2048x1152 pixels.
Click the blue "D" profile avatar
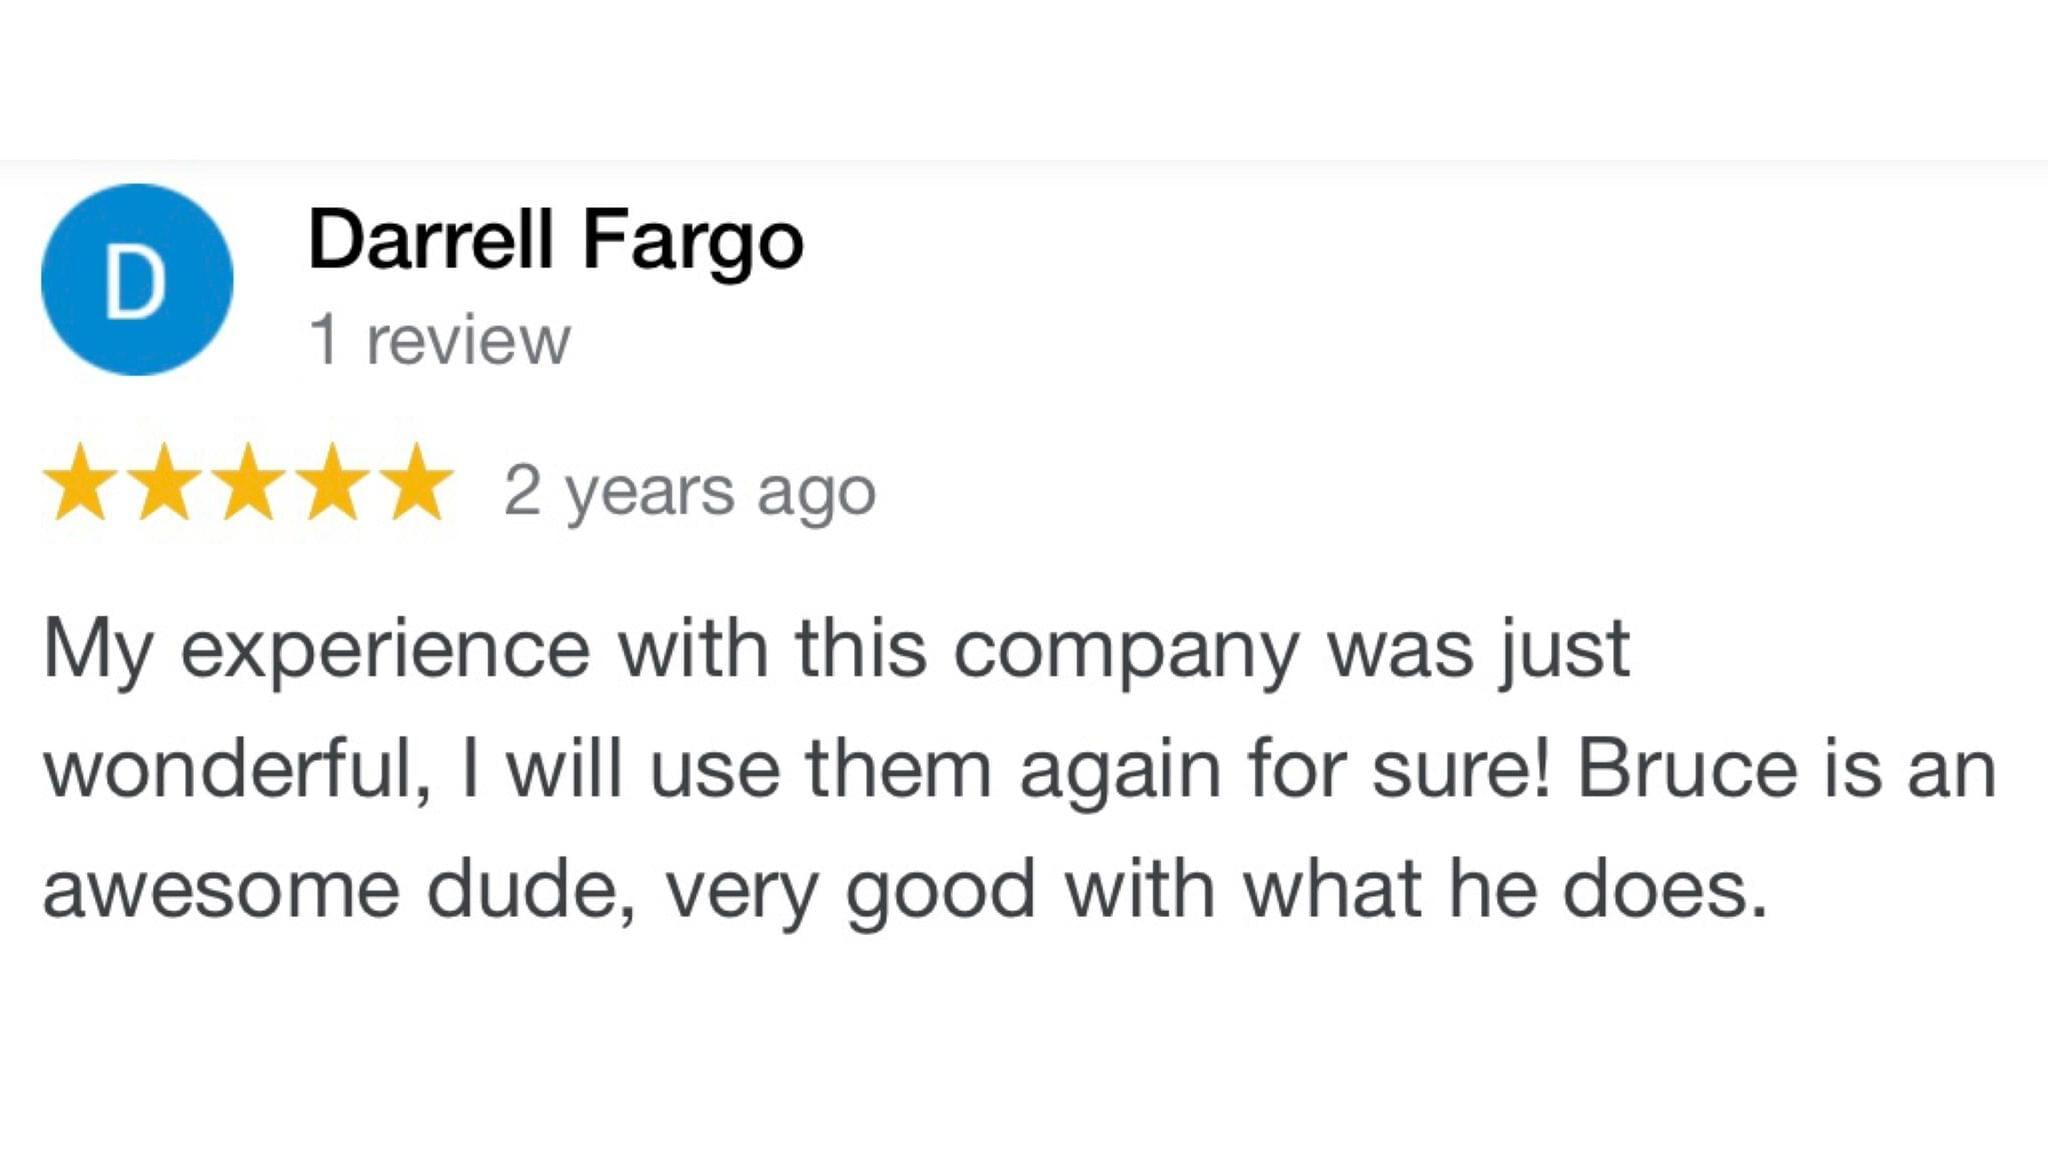tap(137, 280)
